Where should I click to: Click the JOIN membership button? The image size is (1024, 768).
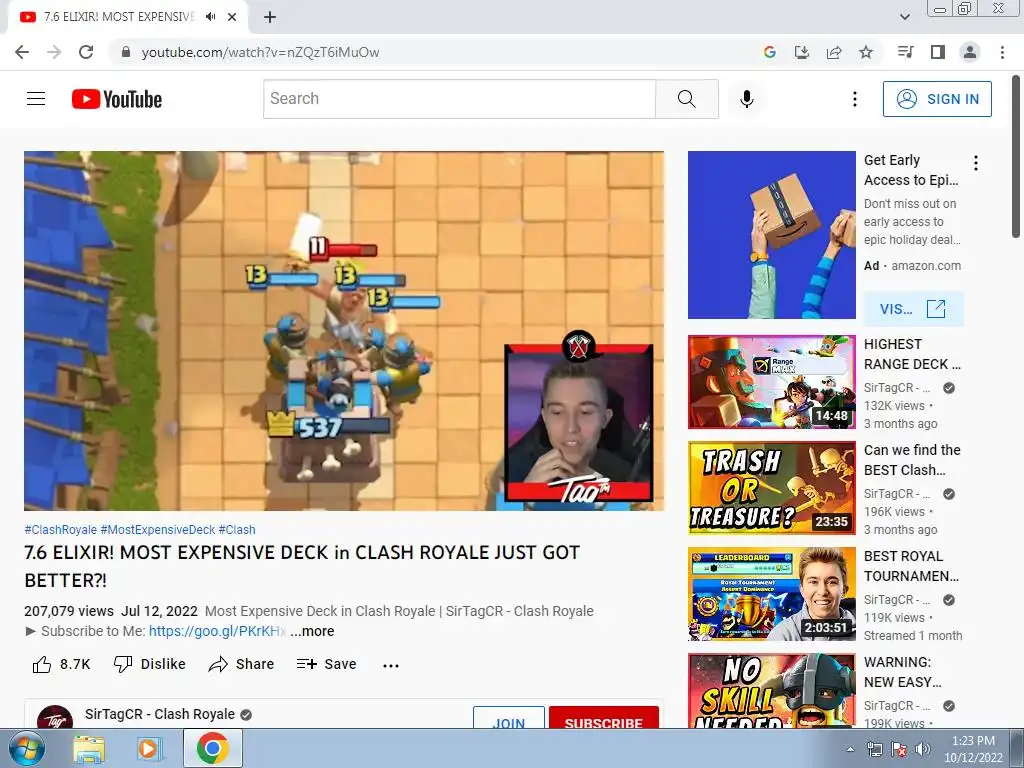click(509, 718)
